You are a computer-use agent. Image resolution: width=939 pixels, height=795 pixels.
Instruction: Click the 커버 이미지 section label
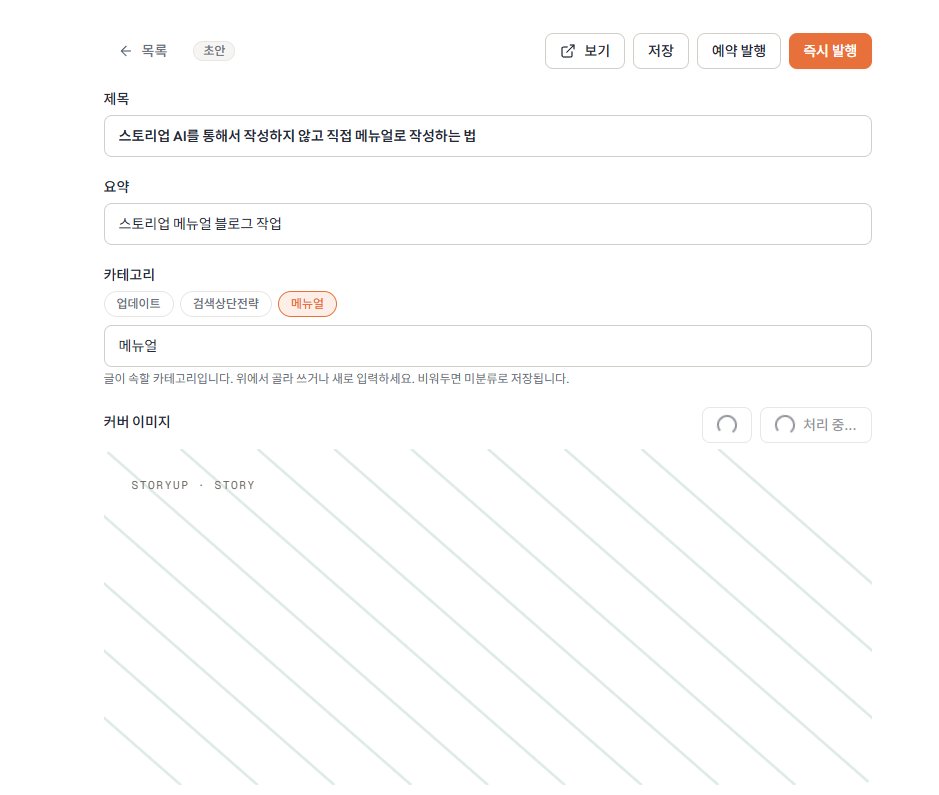click(x=137, y=422)
